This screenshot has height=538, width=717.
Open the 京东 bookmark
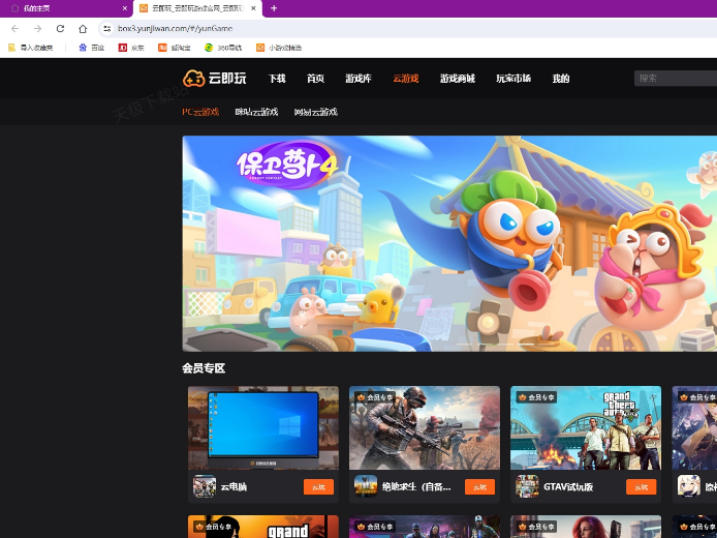(x=131, y=48)
